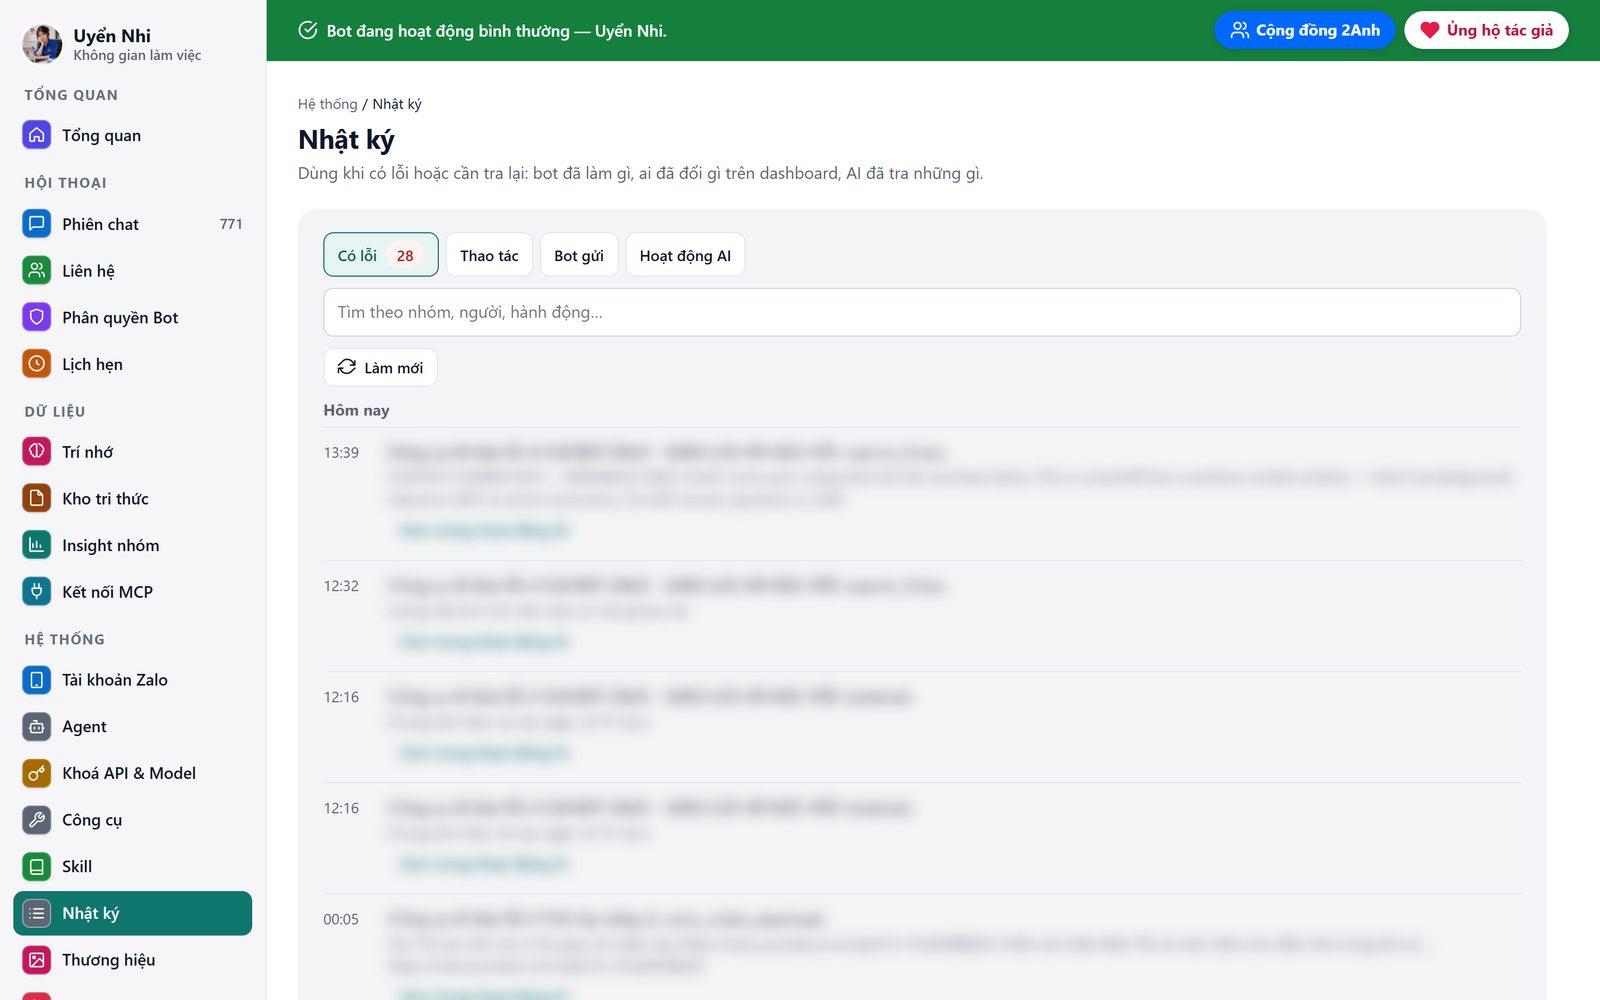Click the Hôm nay date heading
This screenshot has height=1000, width=1600.
pos(356,410)
